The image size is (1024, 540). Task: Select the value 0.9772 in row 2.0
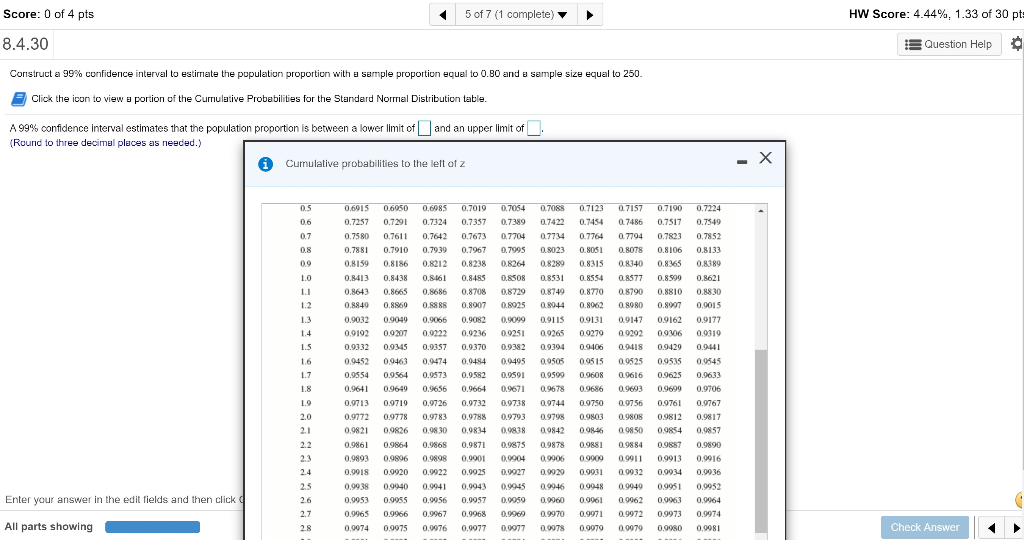(x=357, y=417)
